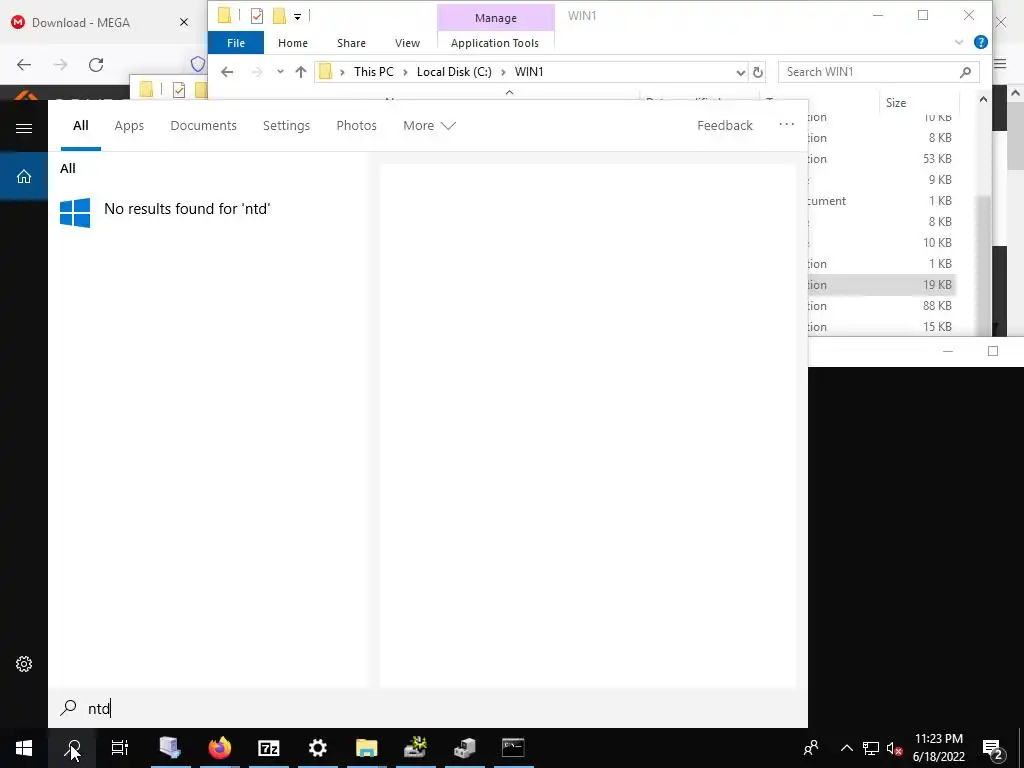Open search settings gear in sidebar
Screen dimensions: 1024x768
(24, 664)
